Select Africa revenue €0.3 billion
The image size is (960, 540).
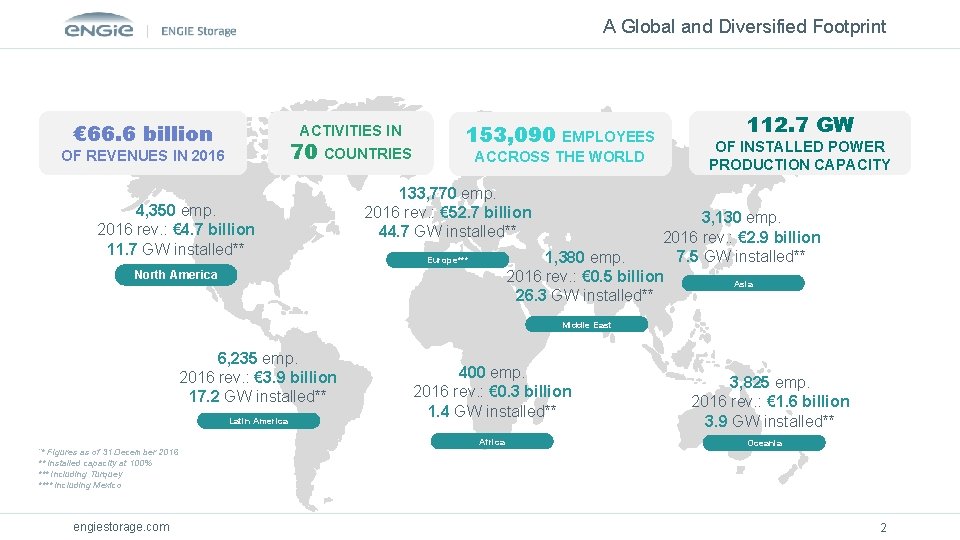pyautogui.click(x=530, y=391)
